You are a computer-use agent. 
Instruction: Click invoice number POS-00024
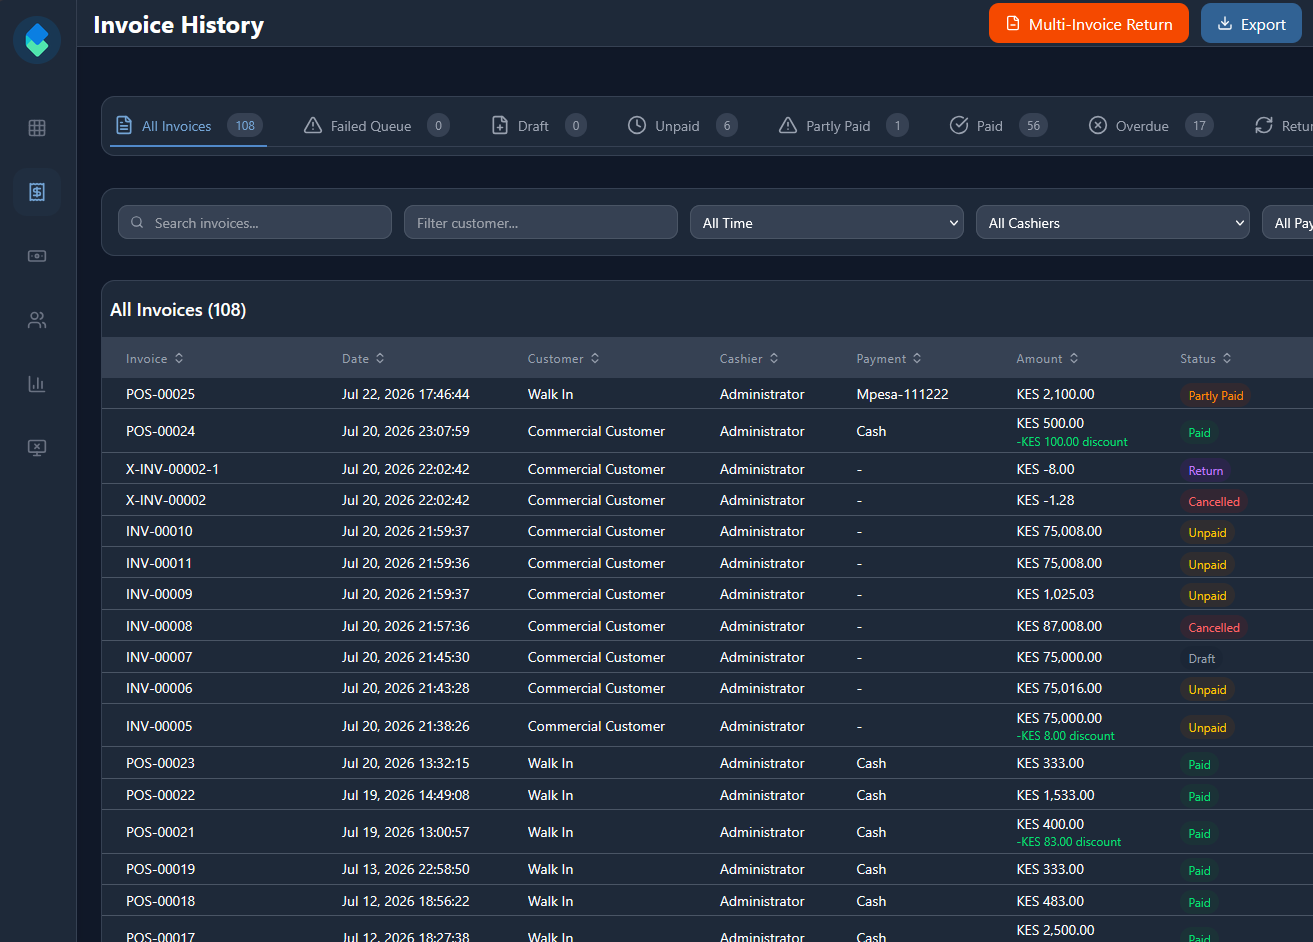click(161, 431)
